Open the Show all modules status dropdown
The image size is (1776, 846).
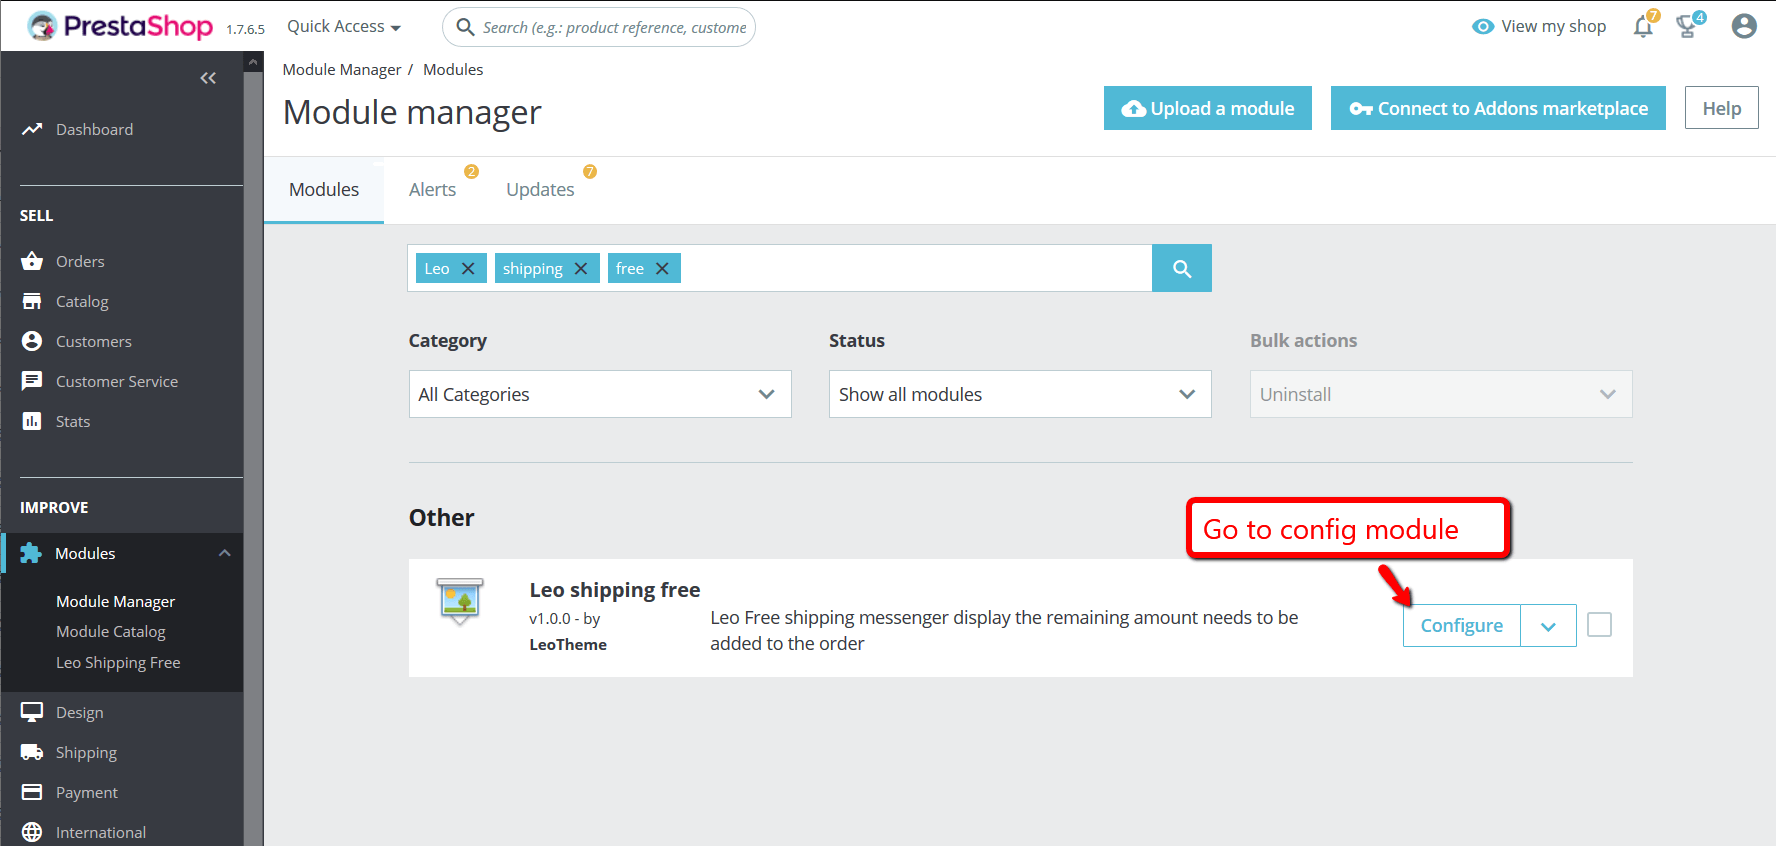point(1020,394)
